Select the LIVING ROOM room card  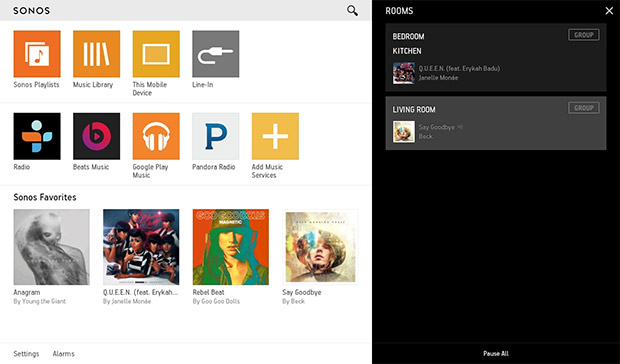tap(496, 123)
